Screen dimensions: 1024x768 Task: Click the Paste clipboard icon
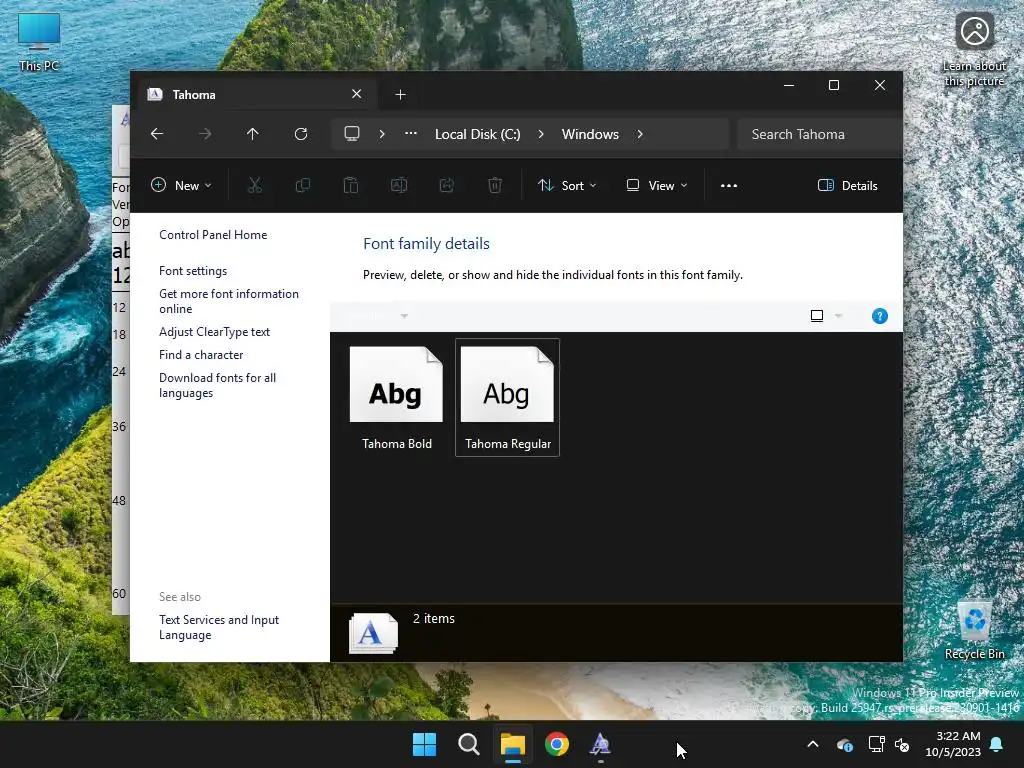(x=351, y=185)
